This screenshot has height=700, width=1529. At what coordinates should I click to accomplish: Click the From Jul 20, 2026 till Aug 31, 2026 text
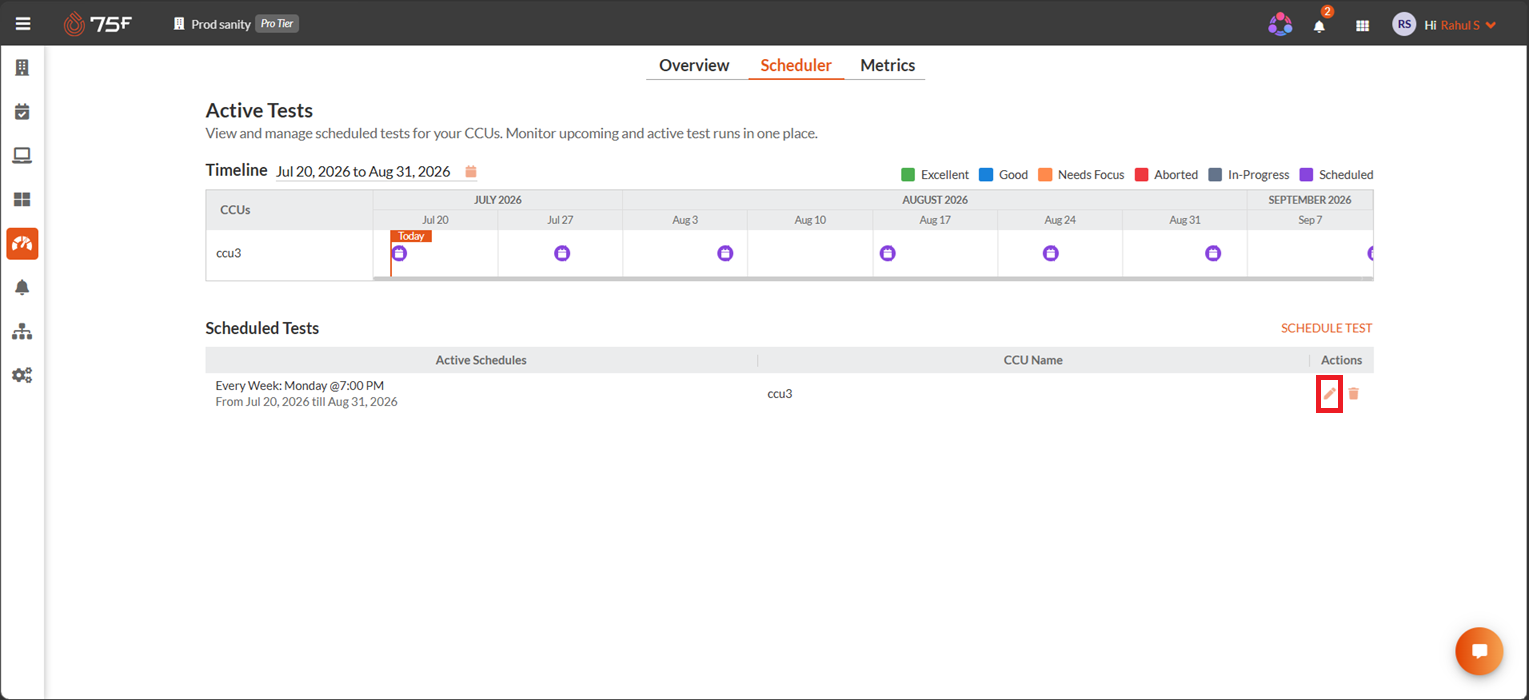point(306,402)
